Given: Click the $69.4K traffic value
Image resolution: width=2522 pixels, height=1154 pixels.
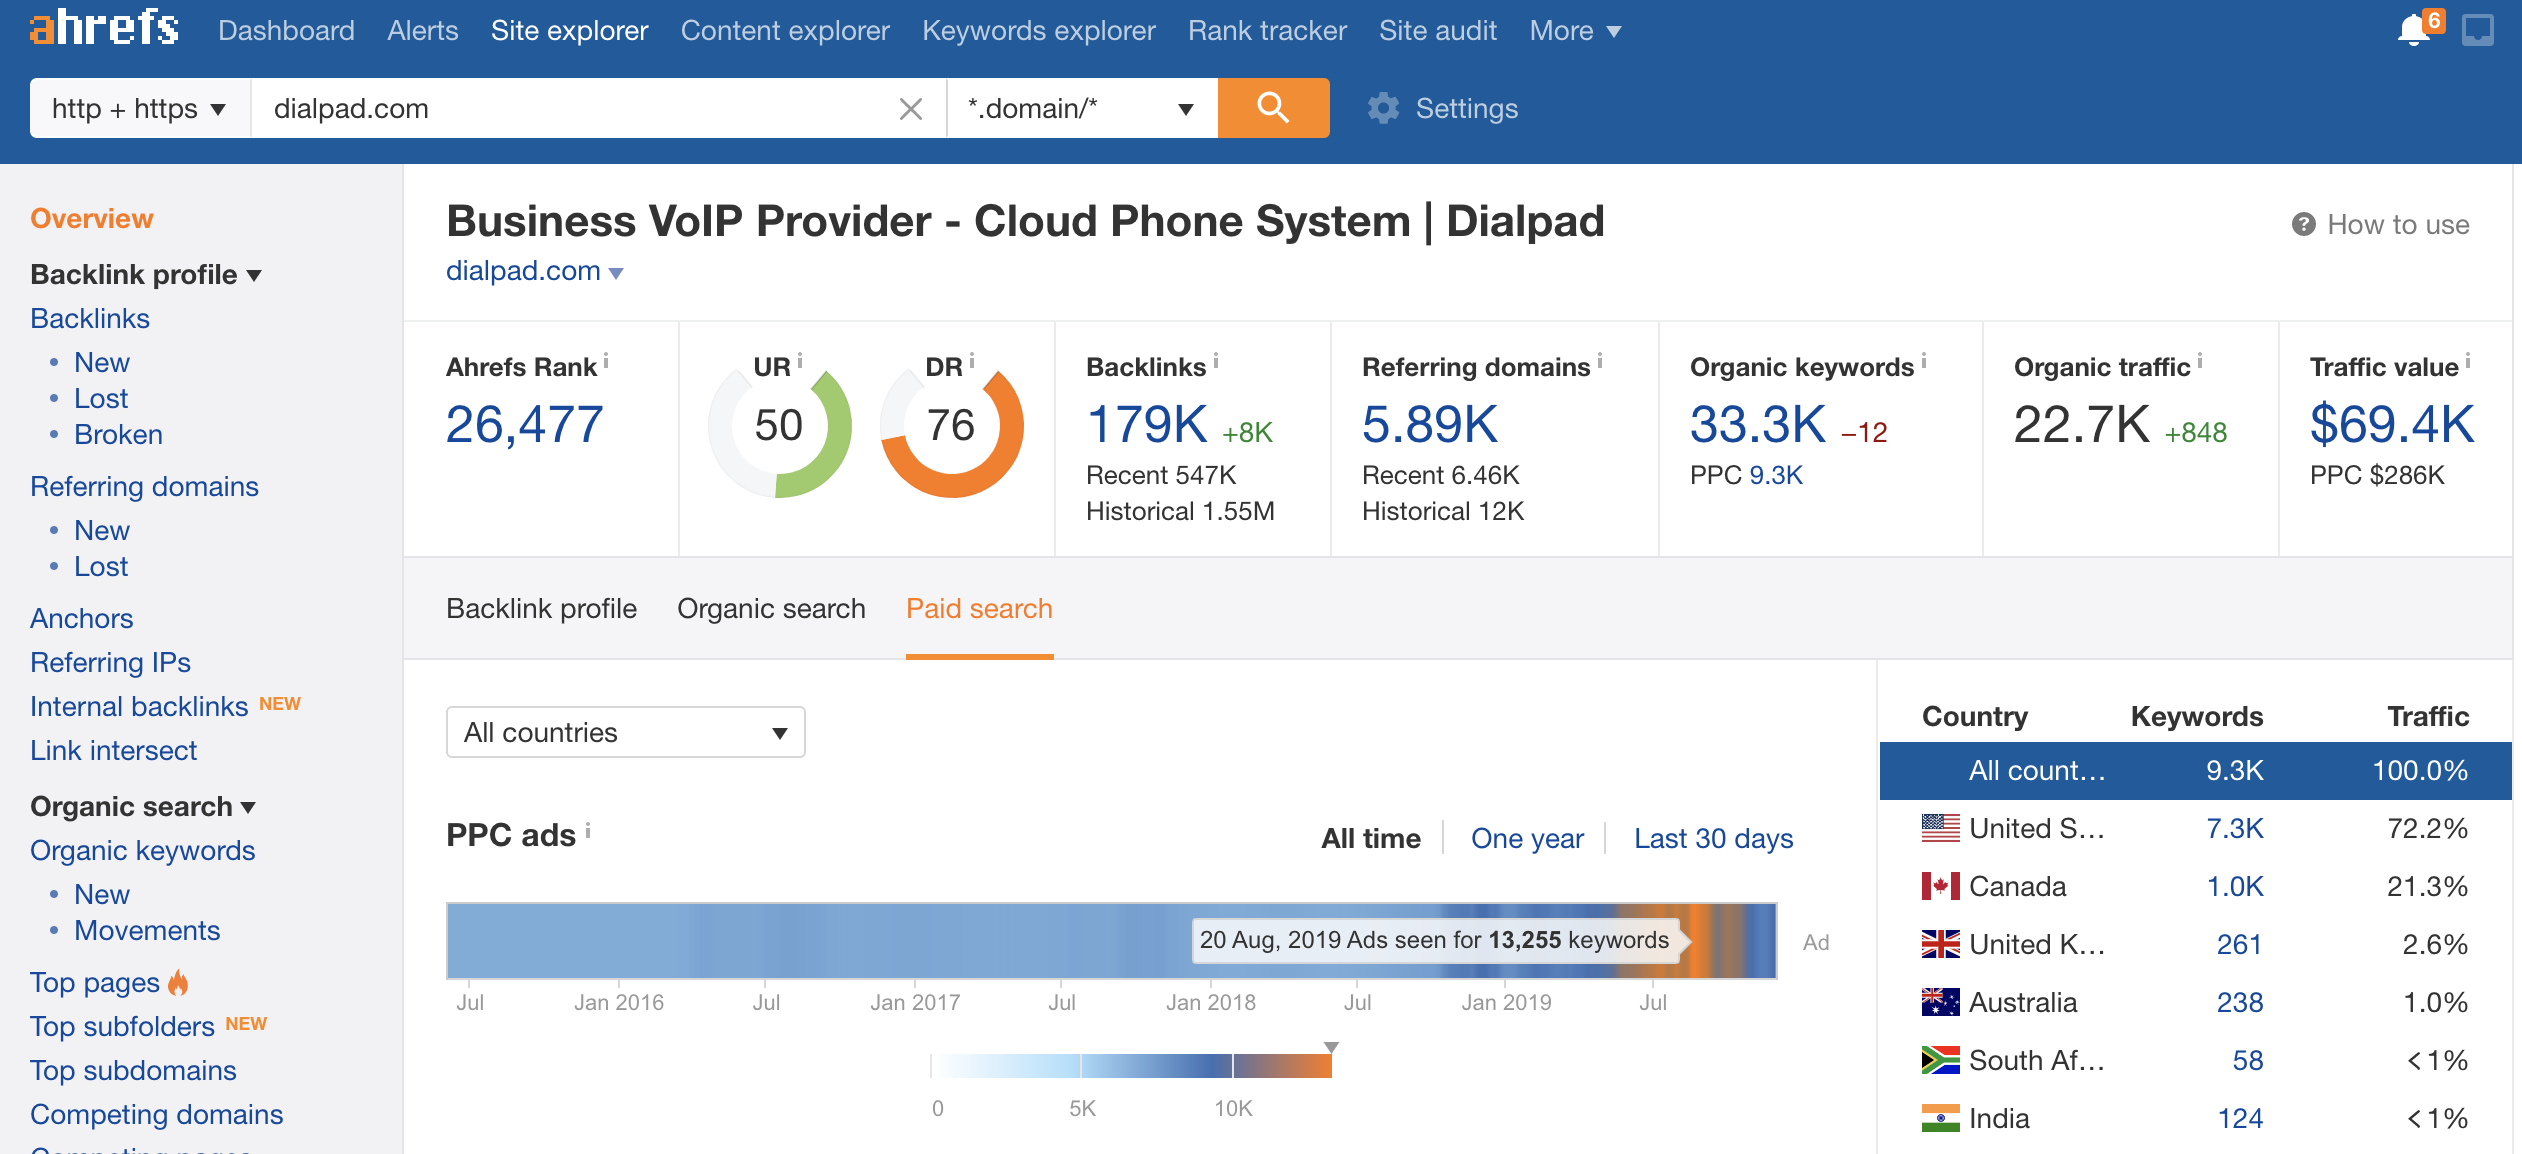Looking at the screenshot, I should click(2392, 424).
